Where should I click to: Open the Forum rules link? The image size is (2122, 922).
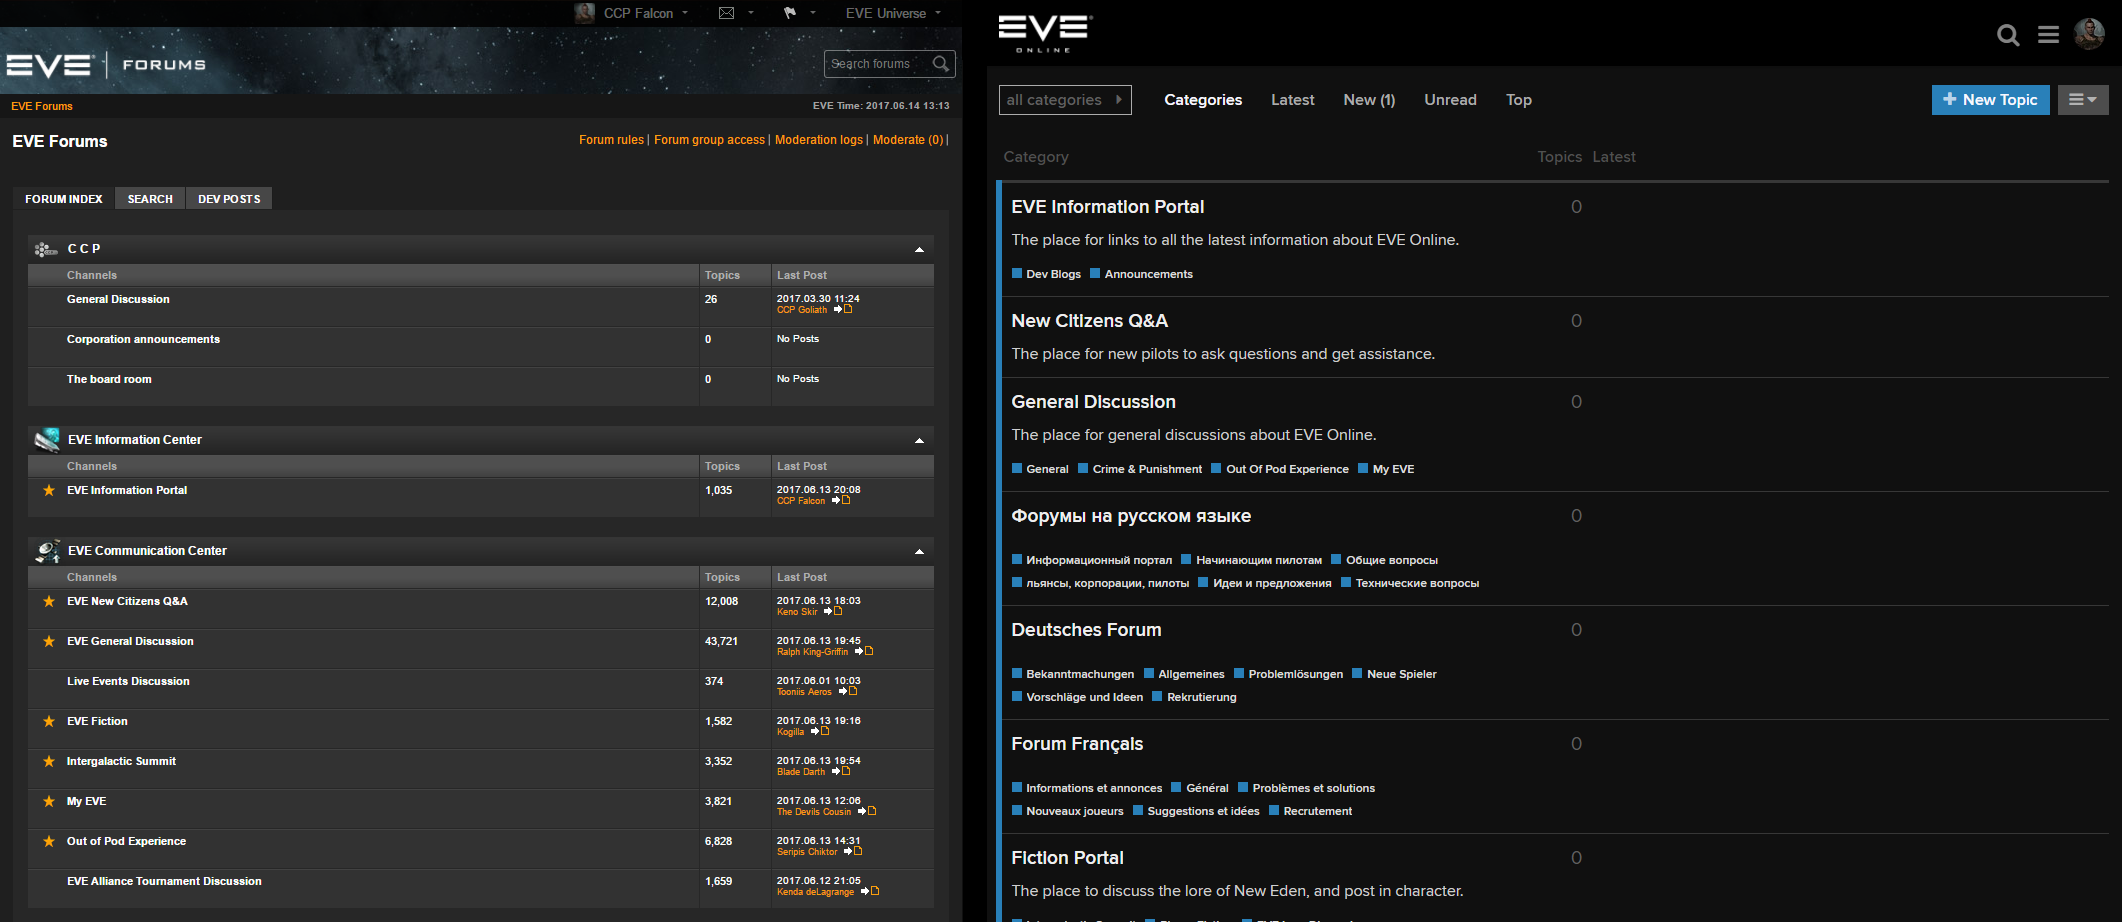tap(611, 140)
